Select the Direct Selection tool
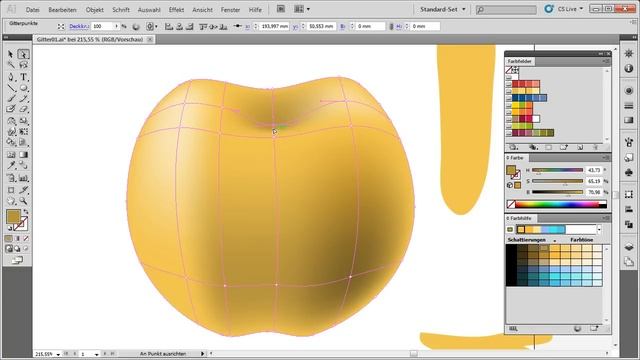 (24, 54)
